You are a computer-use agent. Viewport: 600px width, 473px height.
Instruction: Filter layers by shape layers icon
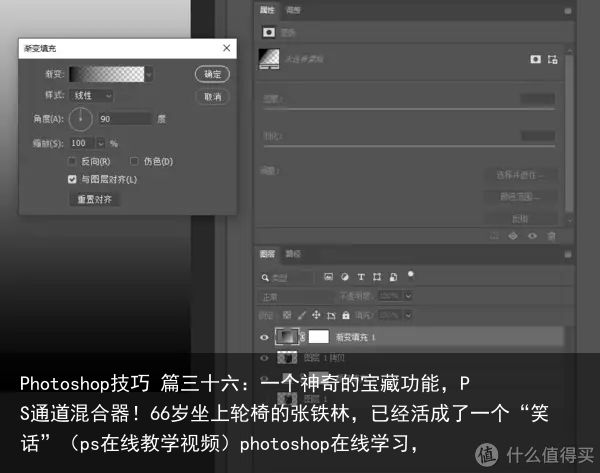point(377,277)
